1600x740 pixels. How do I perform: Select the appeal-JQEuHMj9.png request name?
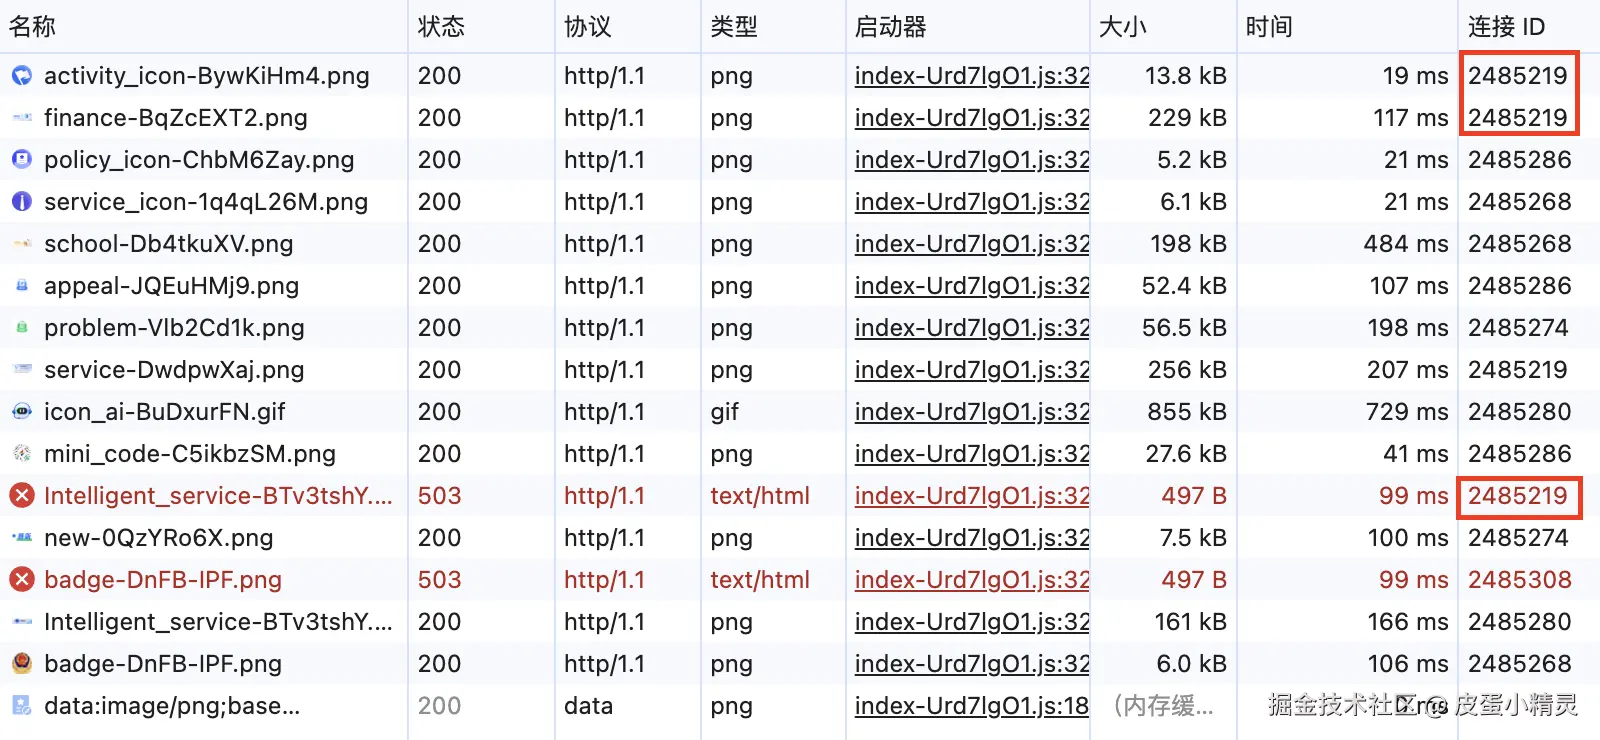pyautogui.click(x=172, y=286)
